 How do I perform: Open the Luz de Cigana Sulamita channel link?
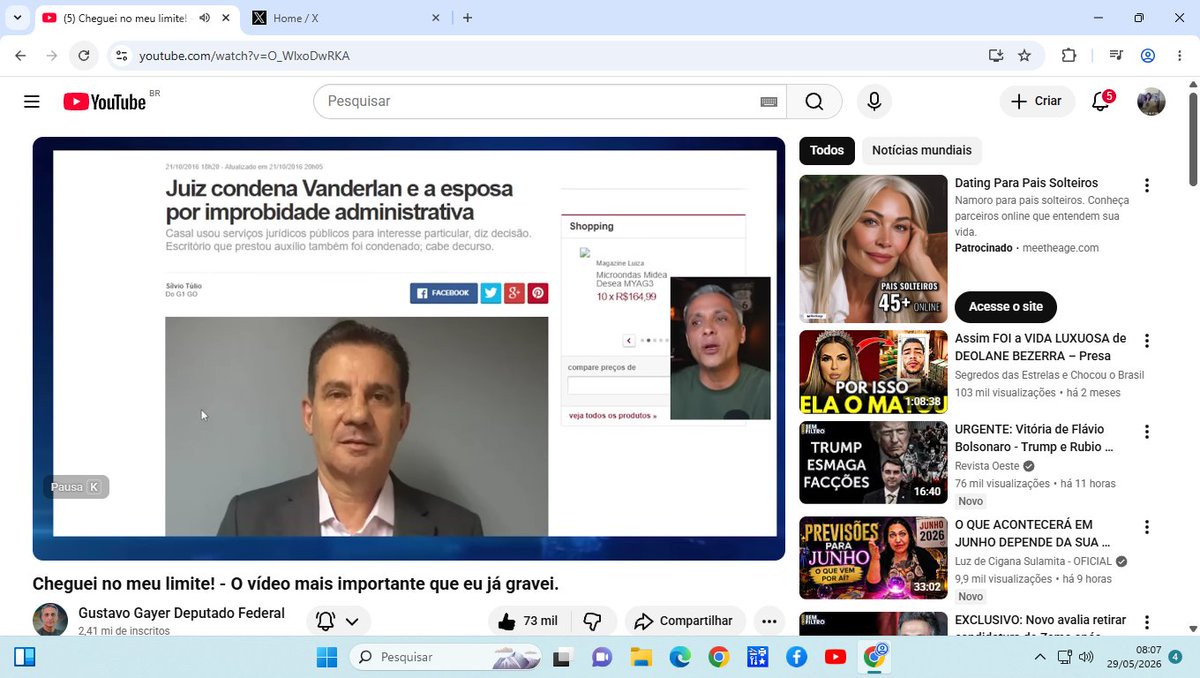click(x=1034, y=561)
